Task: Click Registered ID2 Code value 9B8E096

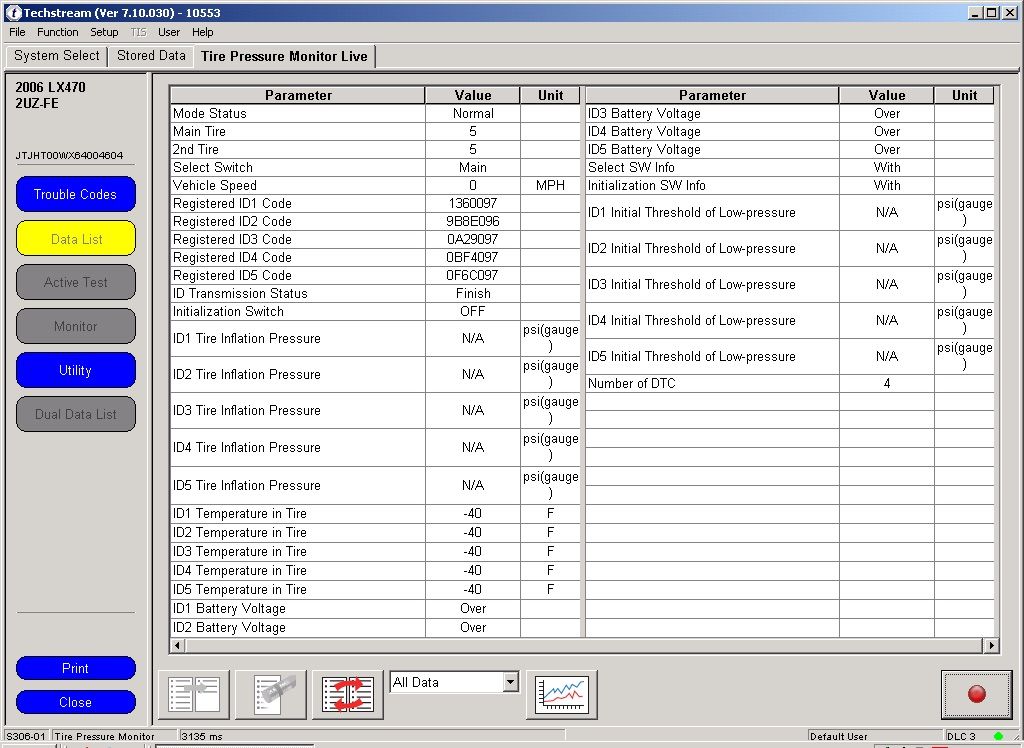Action: (x=473, y=221)
